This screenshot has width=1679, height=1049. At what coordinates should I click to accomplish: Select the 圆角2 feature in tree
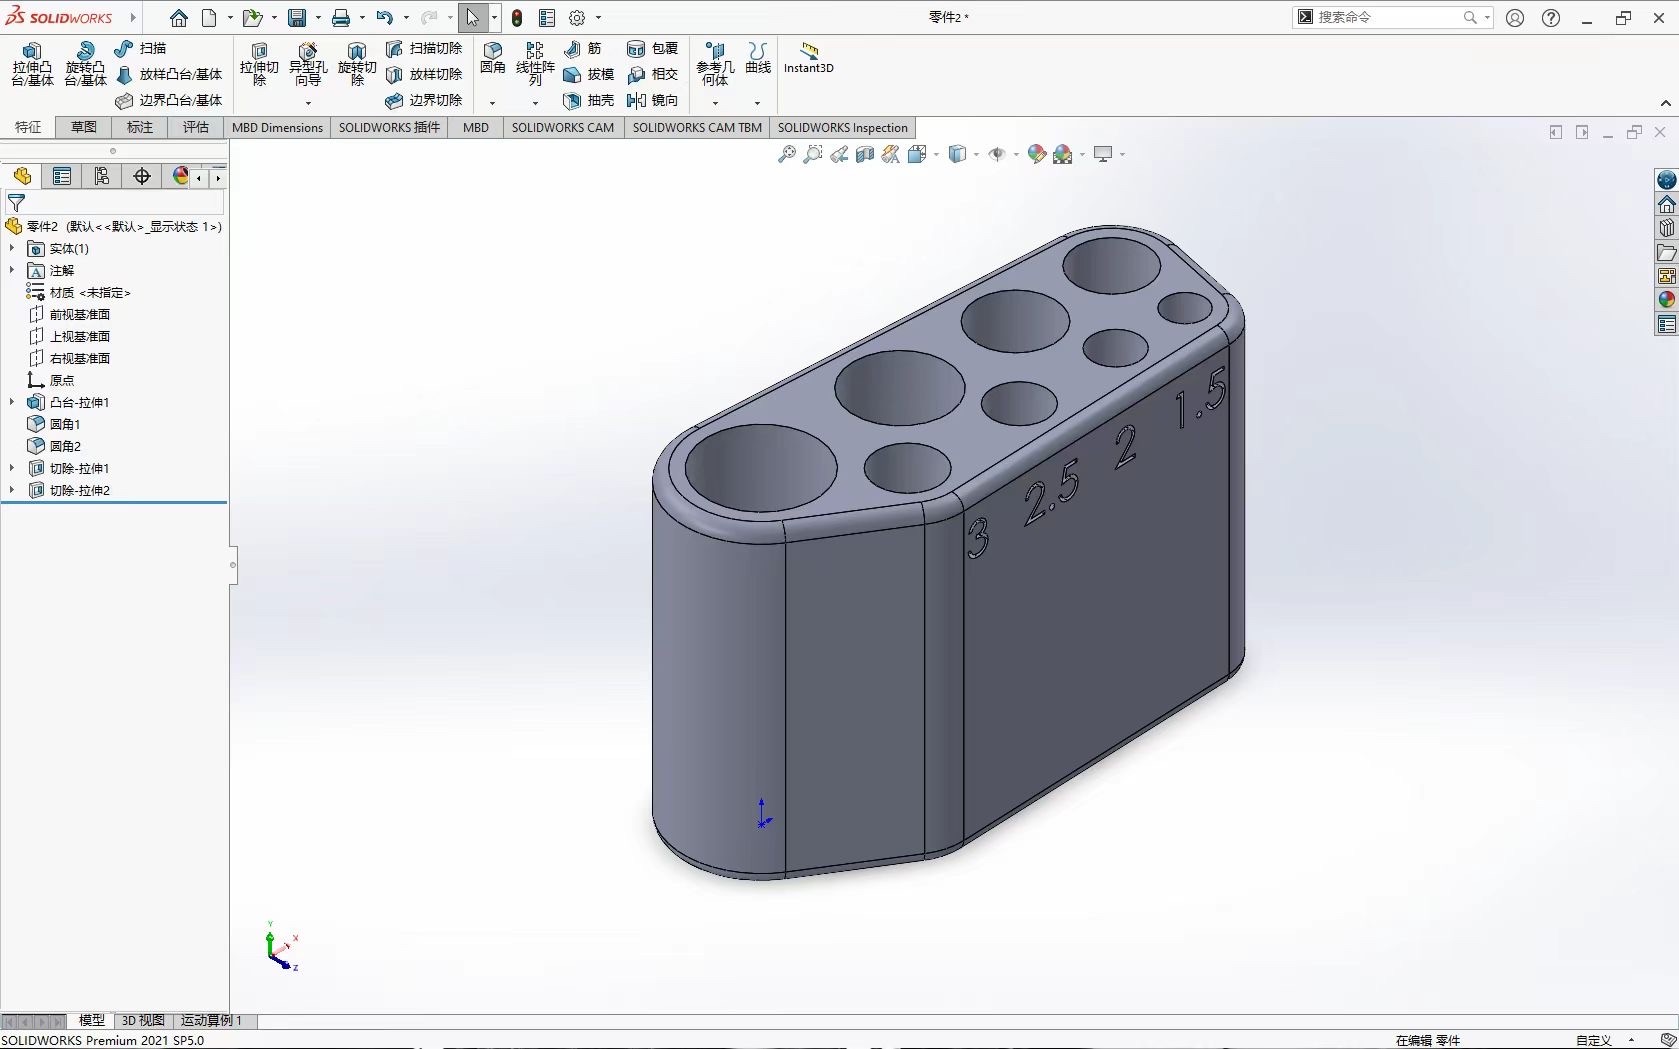pos(65,446)
